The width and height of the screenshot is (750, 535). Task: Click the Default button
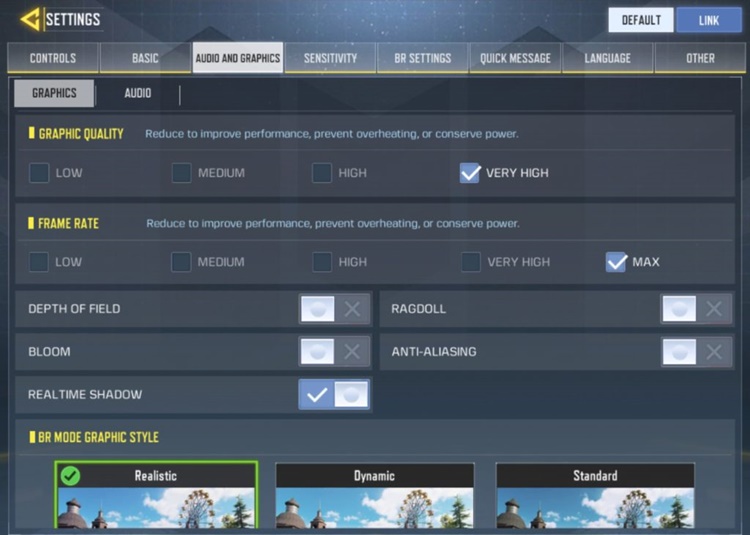(641, 20)
